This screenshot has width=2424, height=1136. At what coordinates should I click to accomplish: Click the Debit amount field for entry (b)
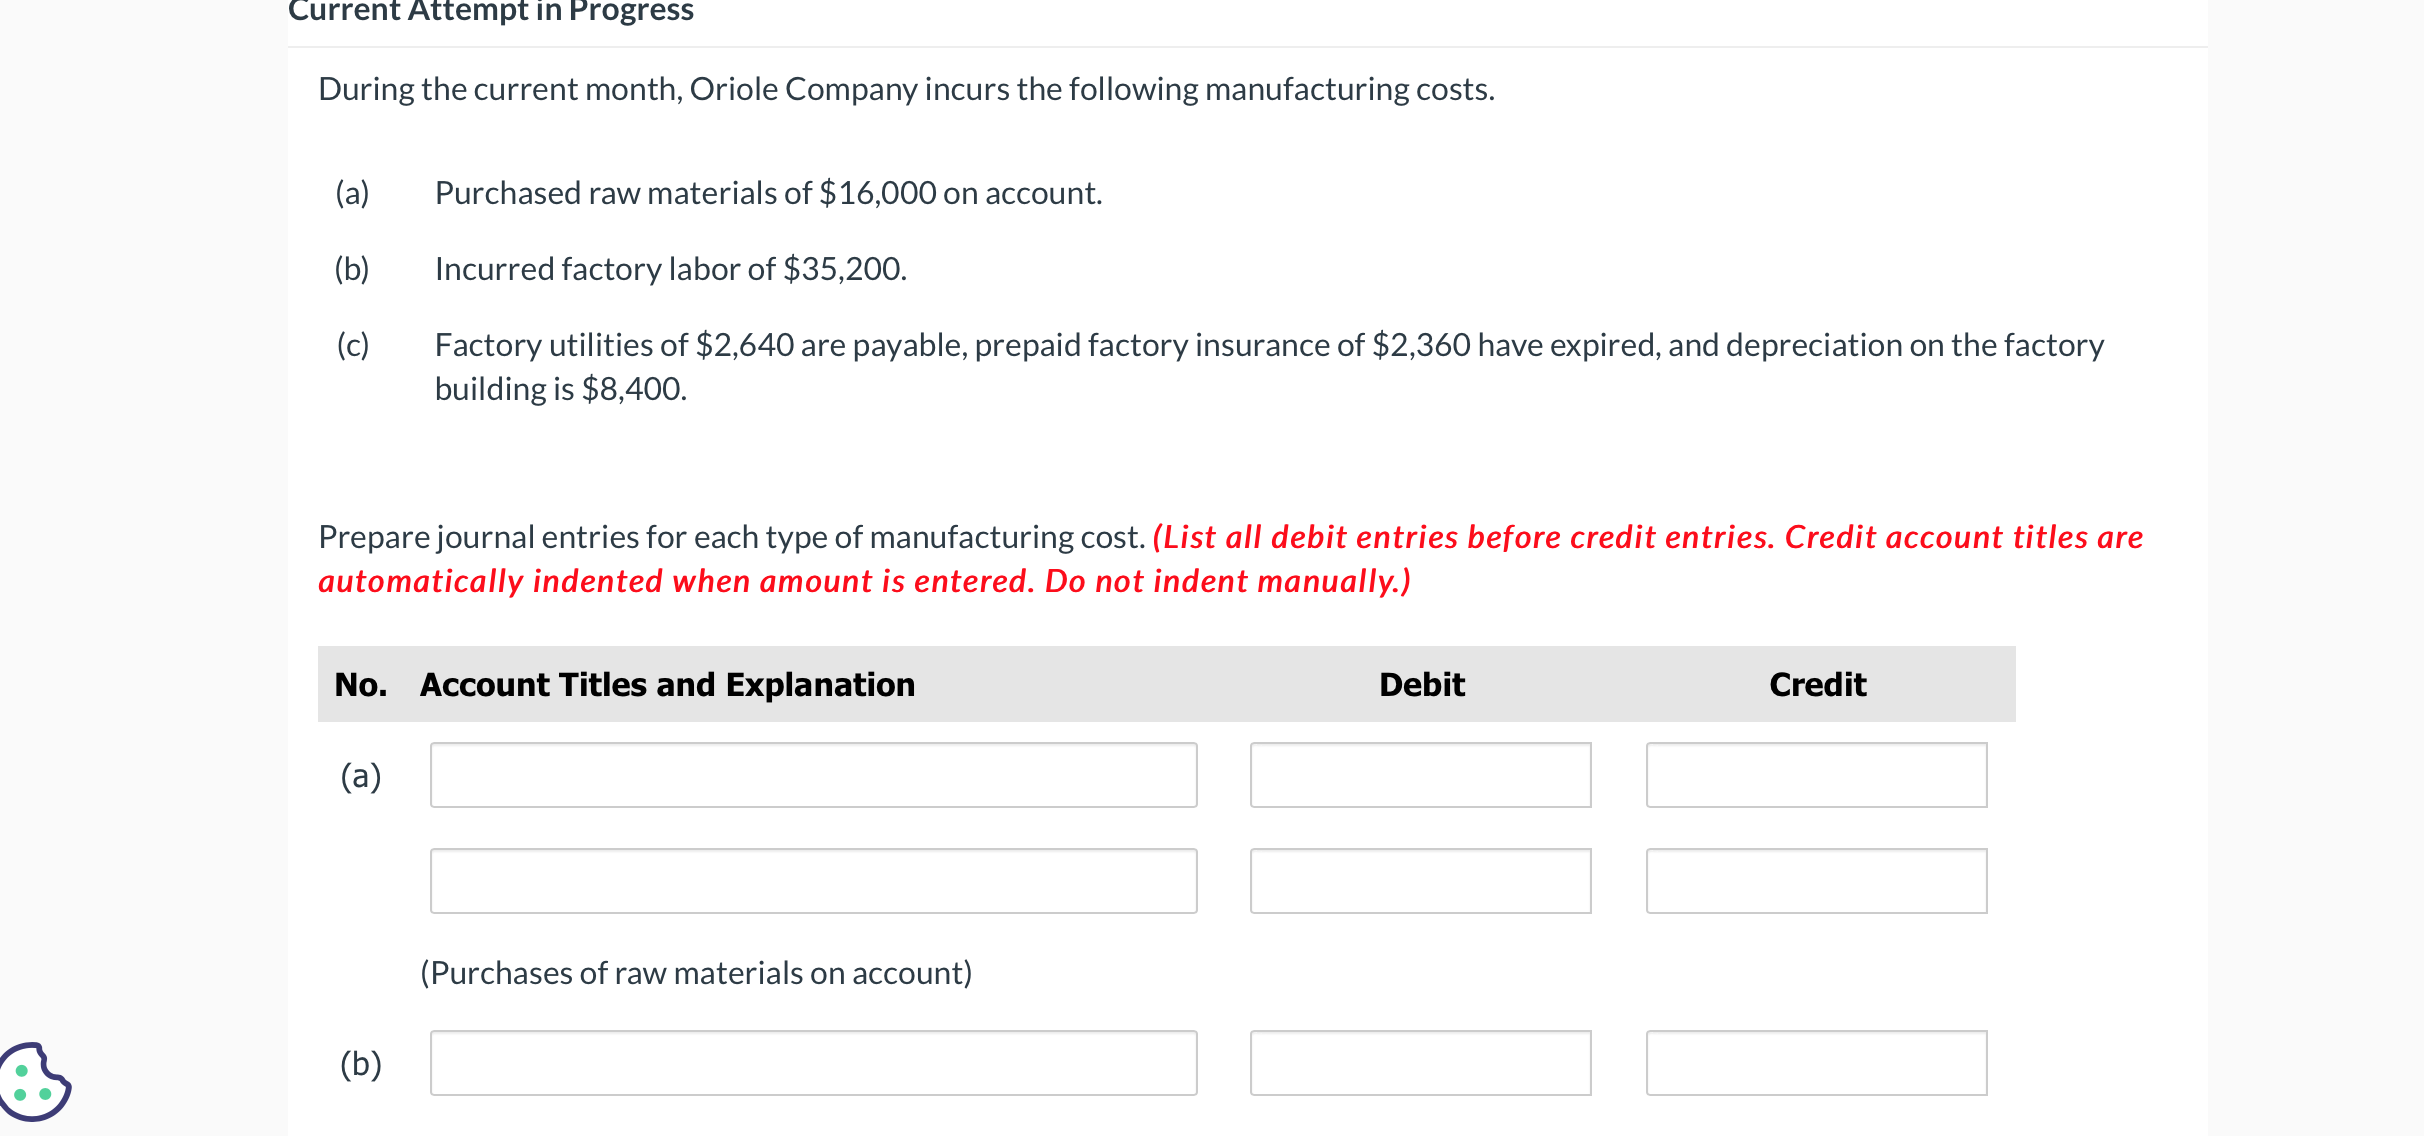click(1420, 1063)
